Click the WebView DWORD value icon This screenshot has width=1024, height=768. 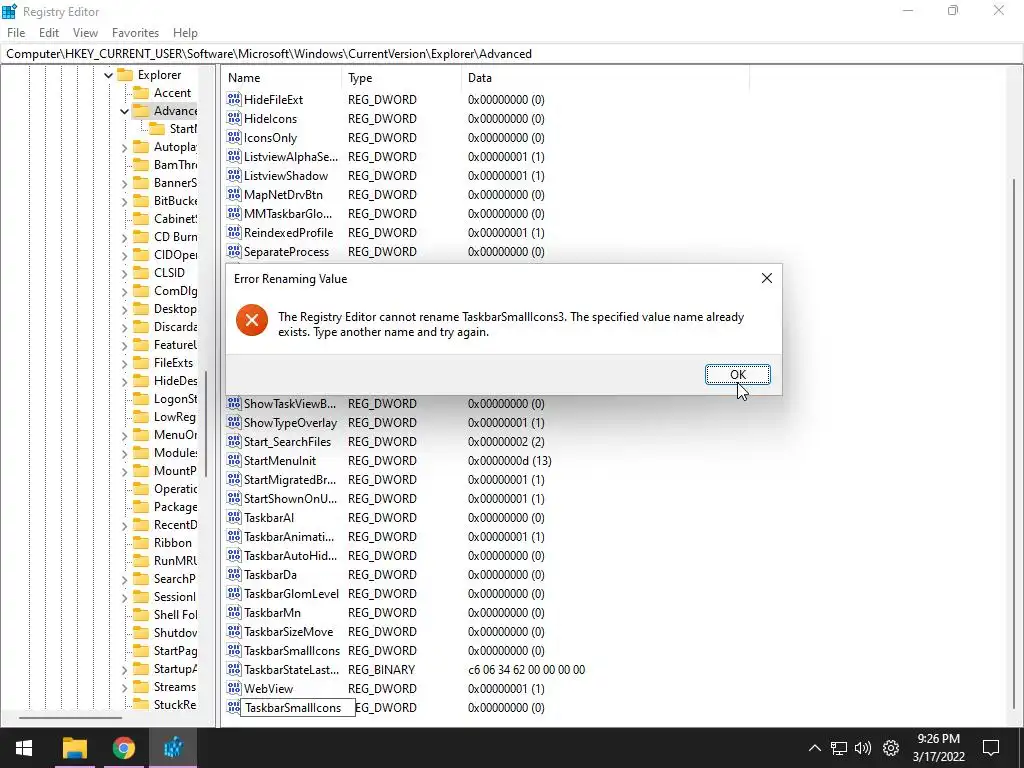coord(234,688)
